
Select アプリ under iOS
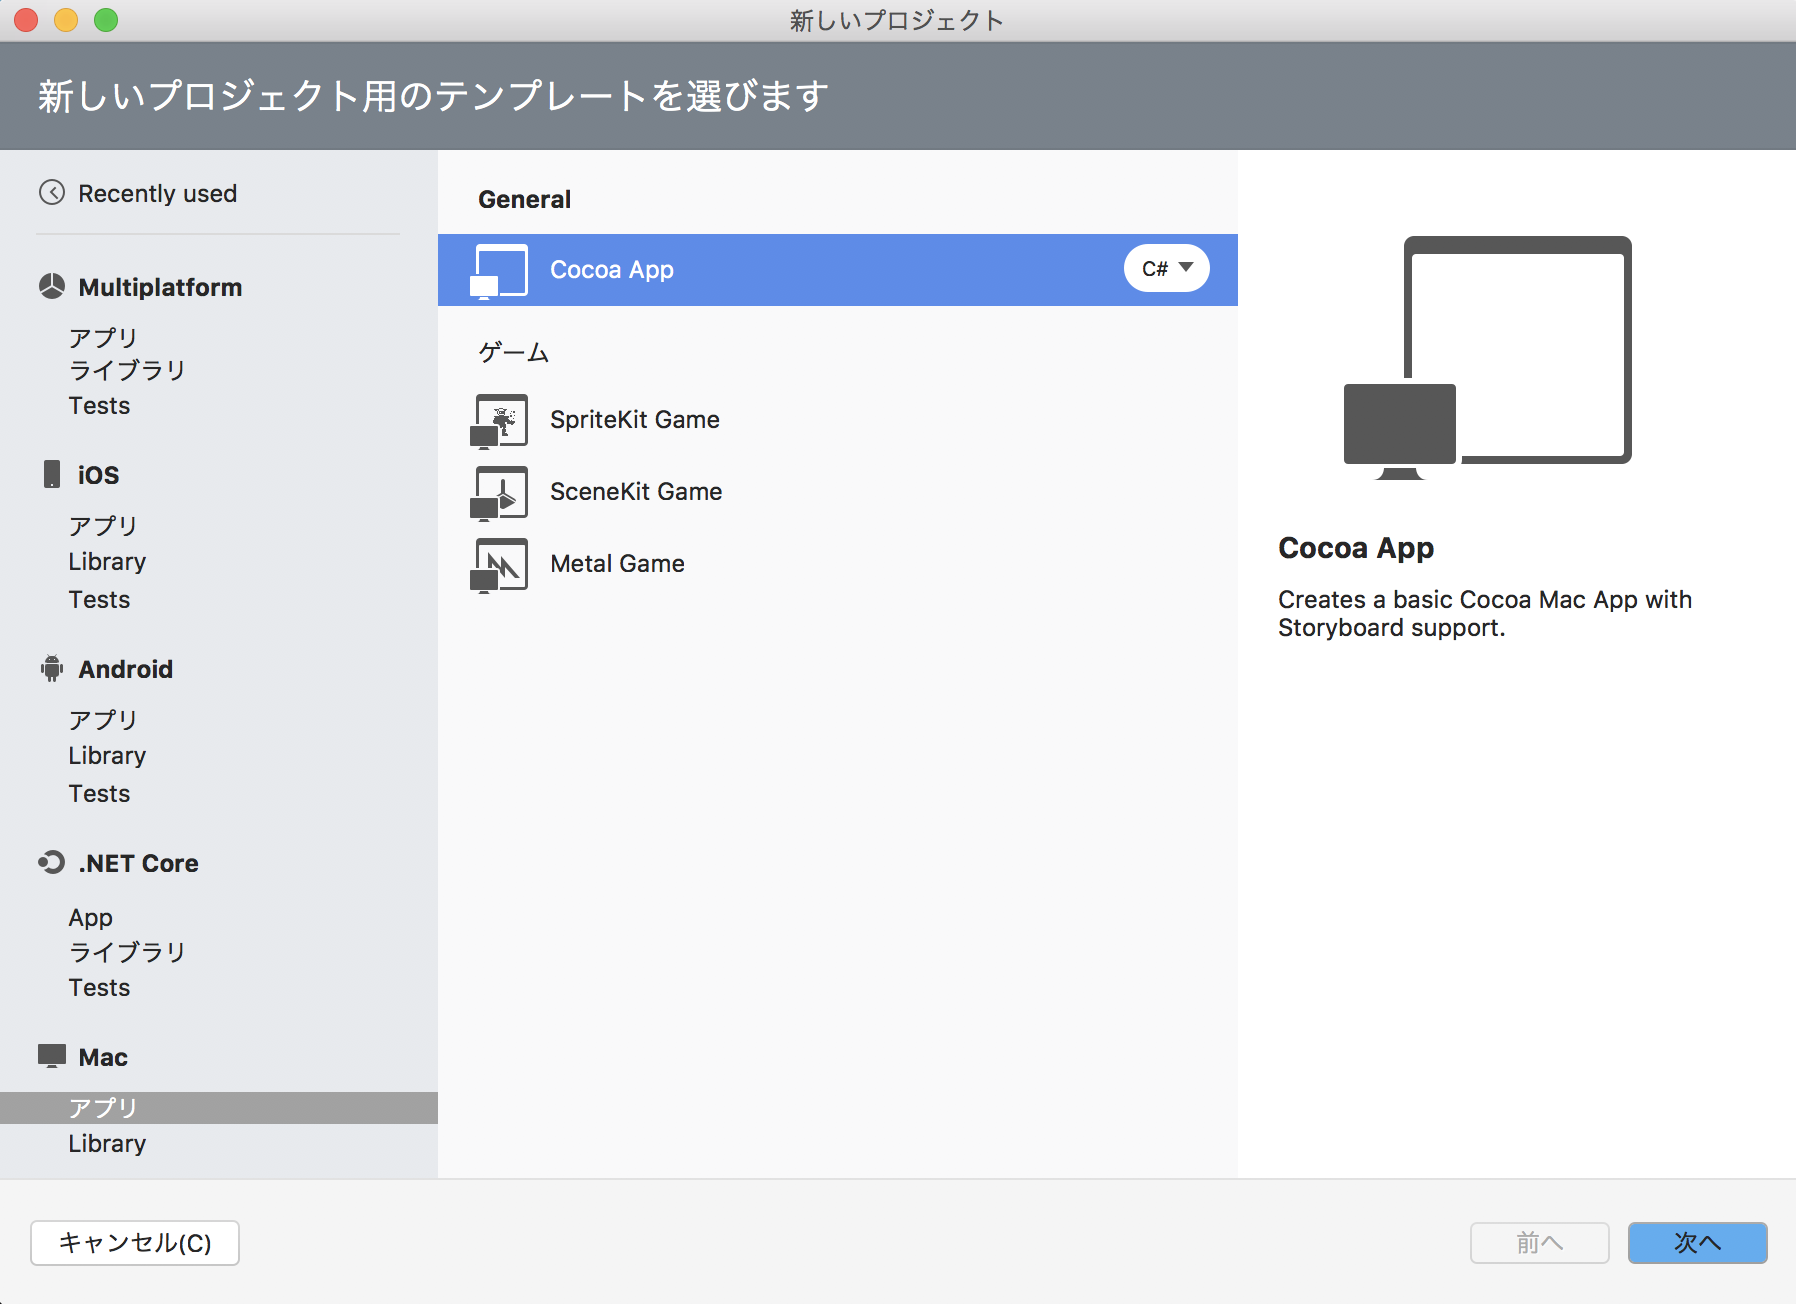click(103, 525)
